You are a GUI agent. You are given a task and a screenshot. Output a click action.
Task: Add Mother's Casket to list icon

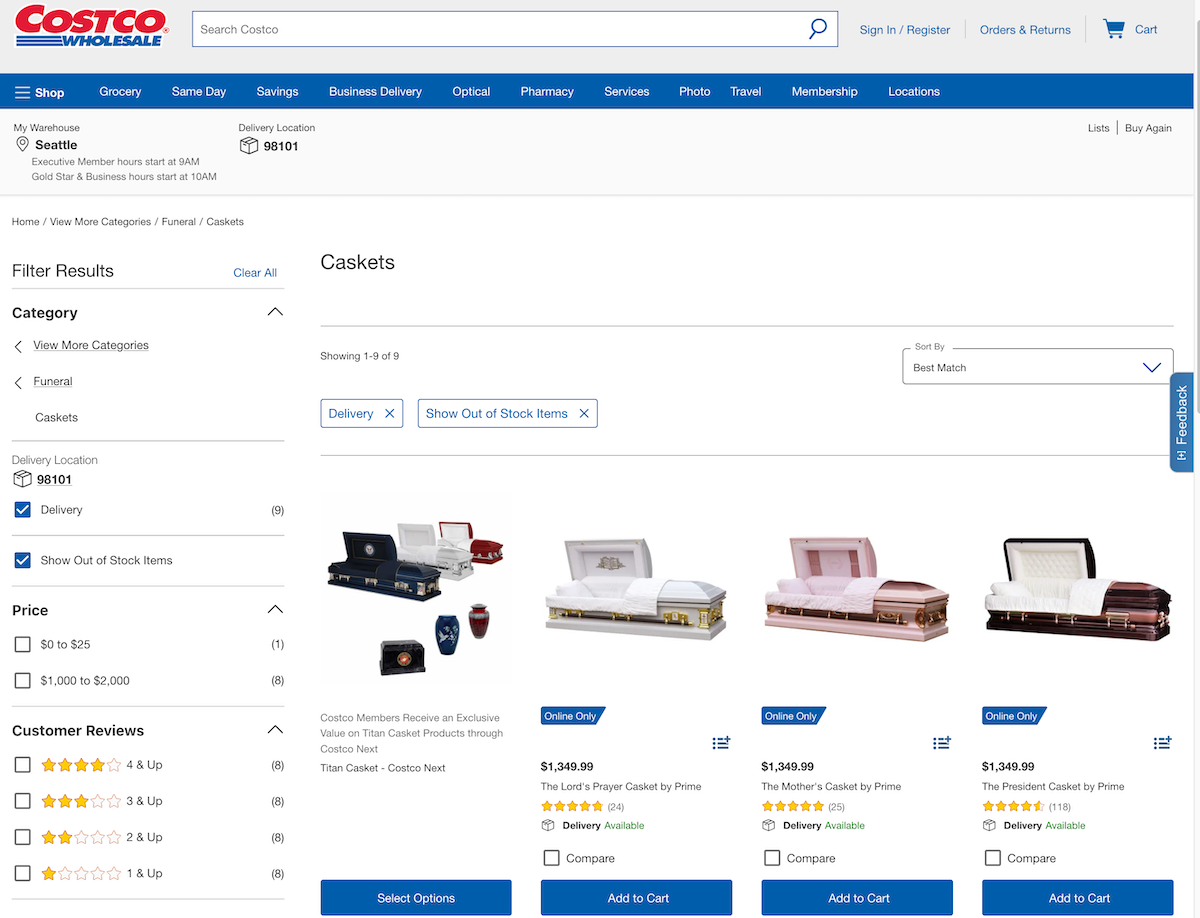(x=942, y=743)
